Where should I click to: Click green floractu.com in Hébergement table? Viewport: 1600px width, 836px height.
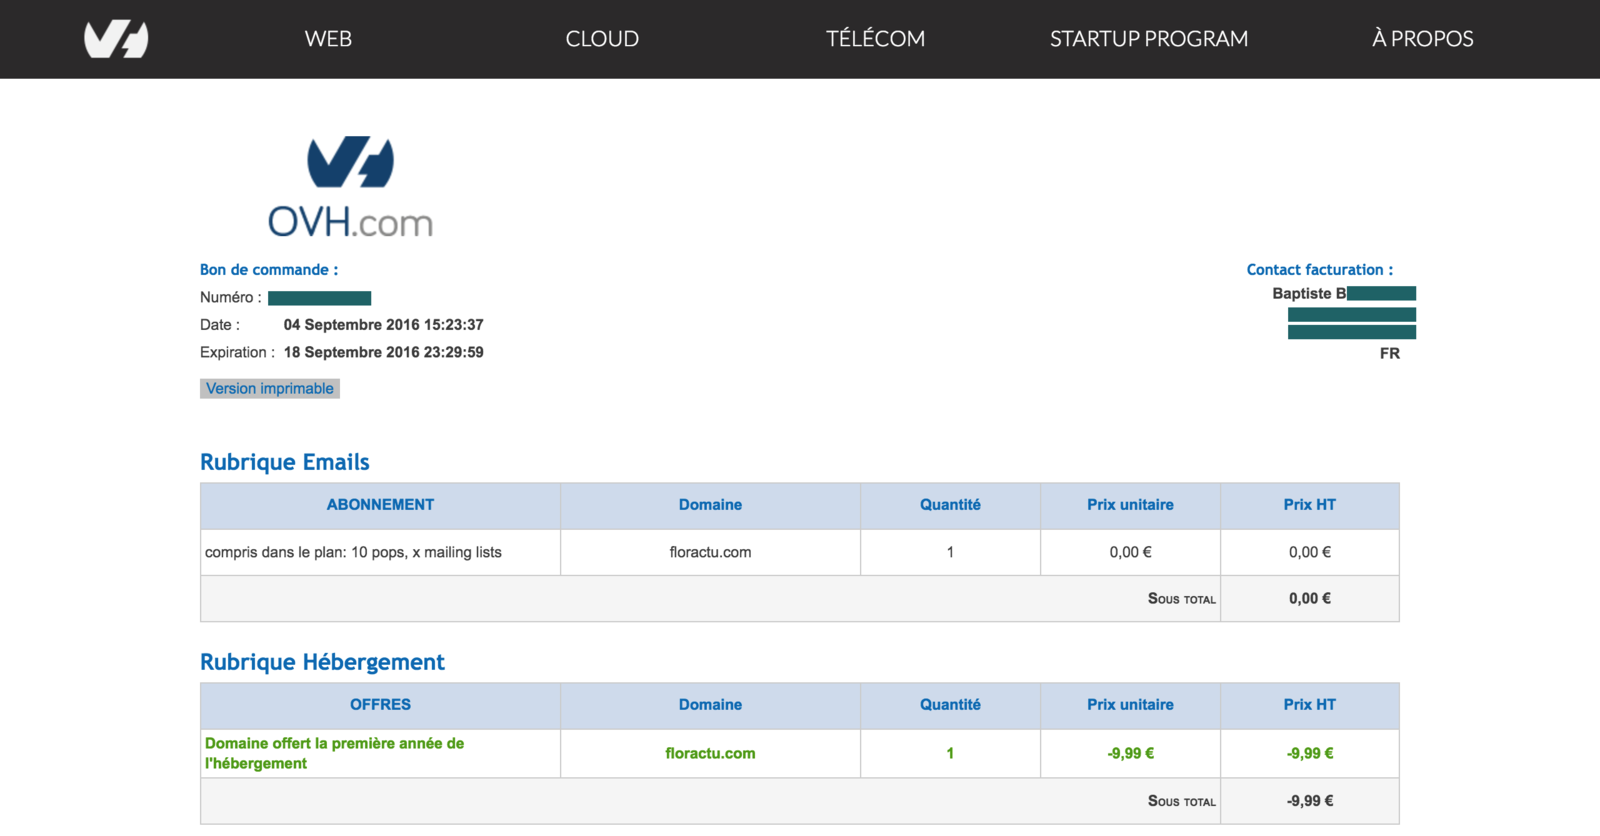coord(710,753)
